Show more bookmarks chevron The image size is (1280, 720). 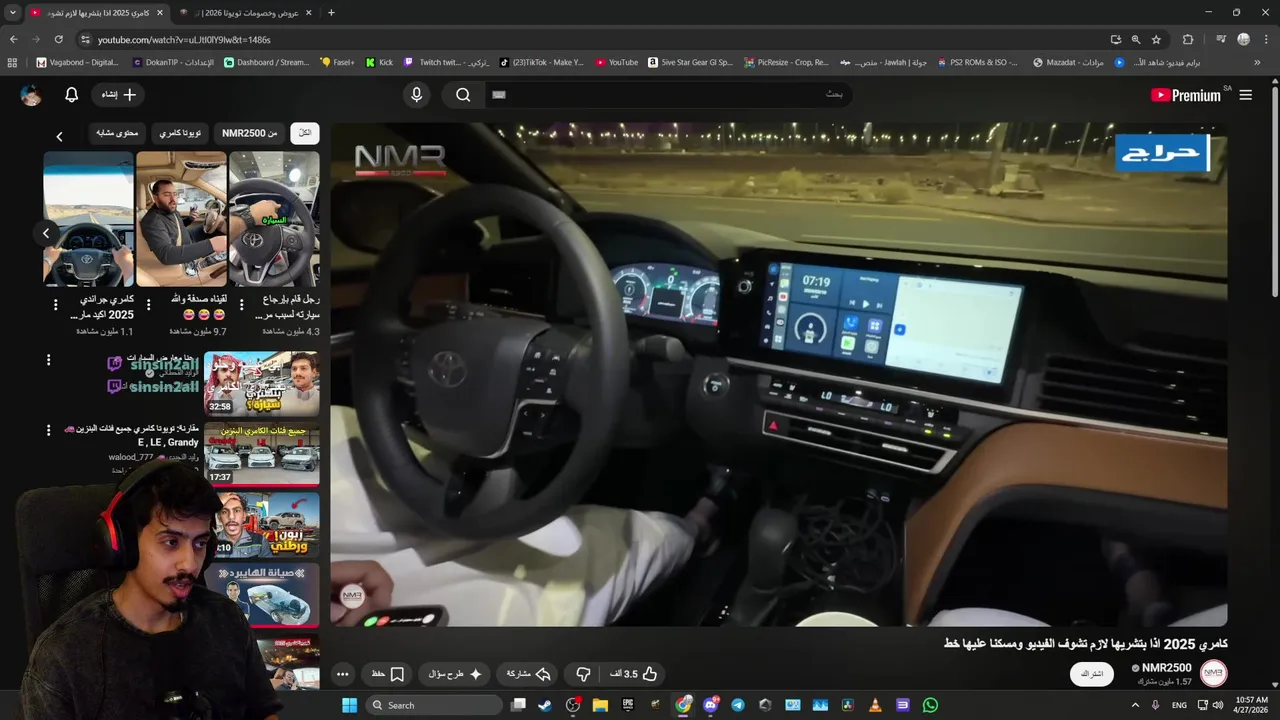coord(1257,62)
